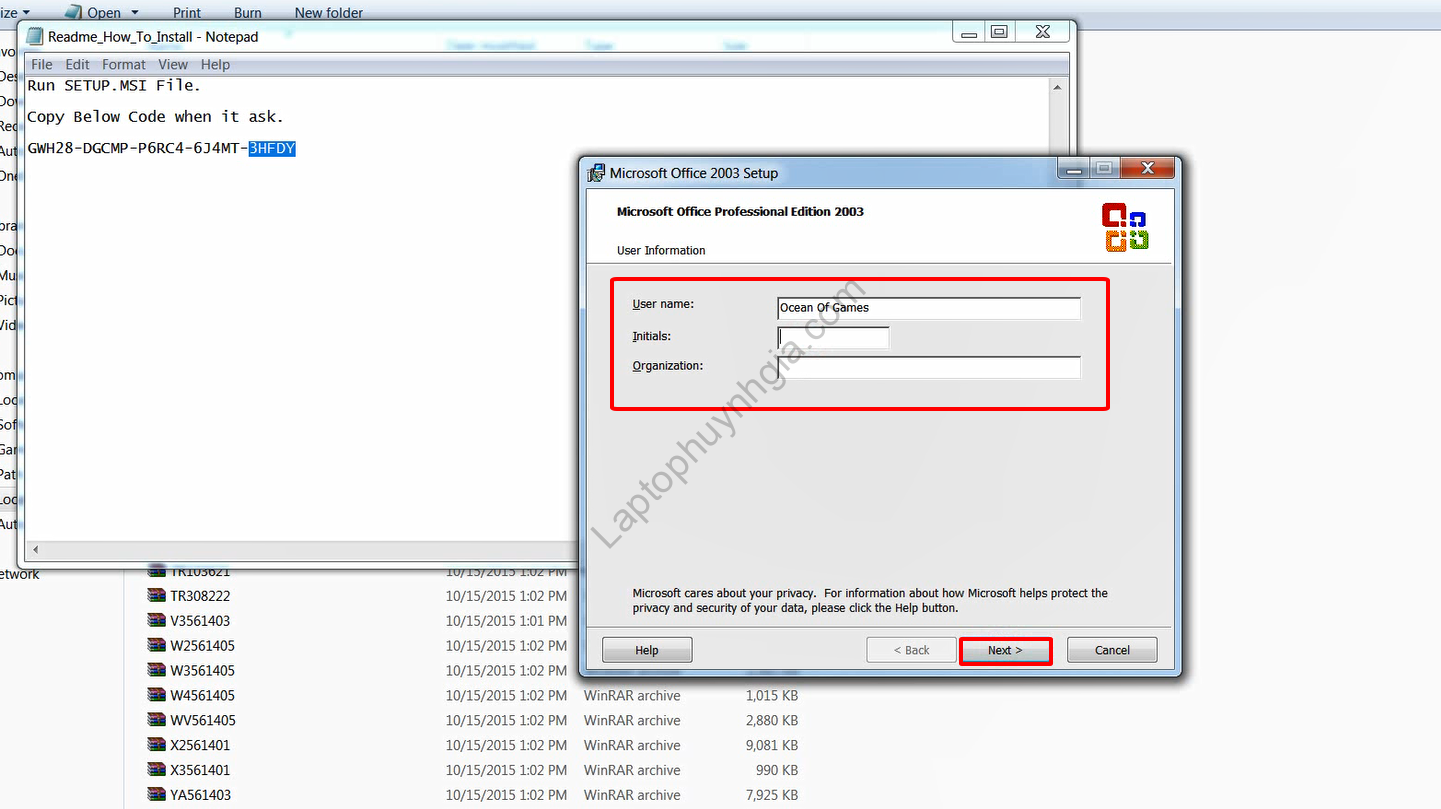
Task: Open the Format menu in Notepad
Action: coord(124,64)
